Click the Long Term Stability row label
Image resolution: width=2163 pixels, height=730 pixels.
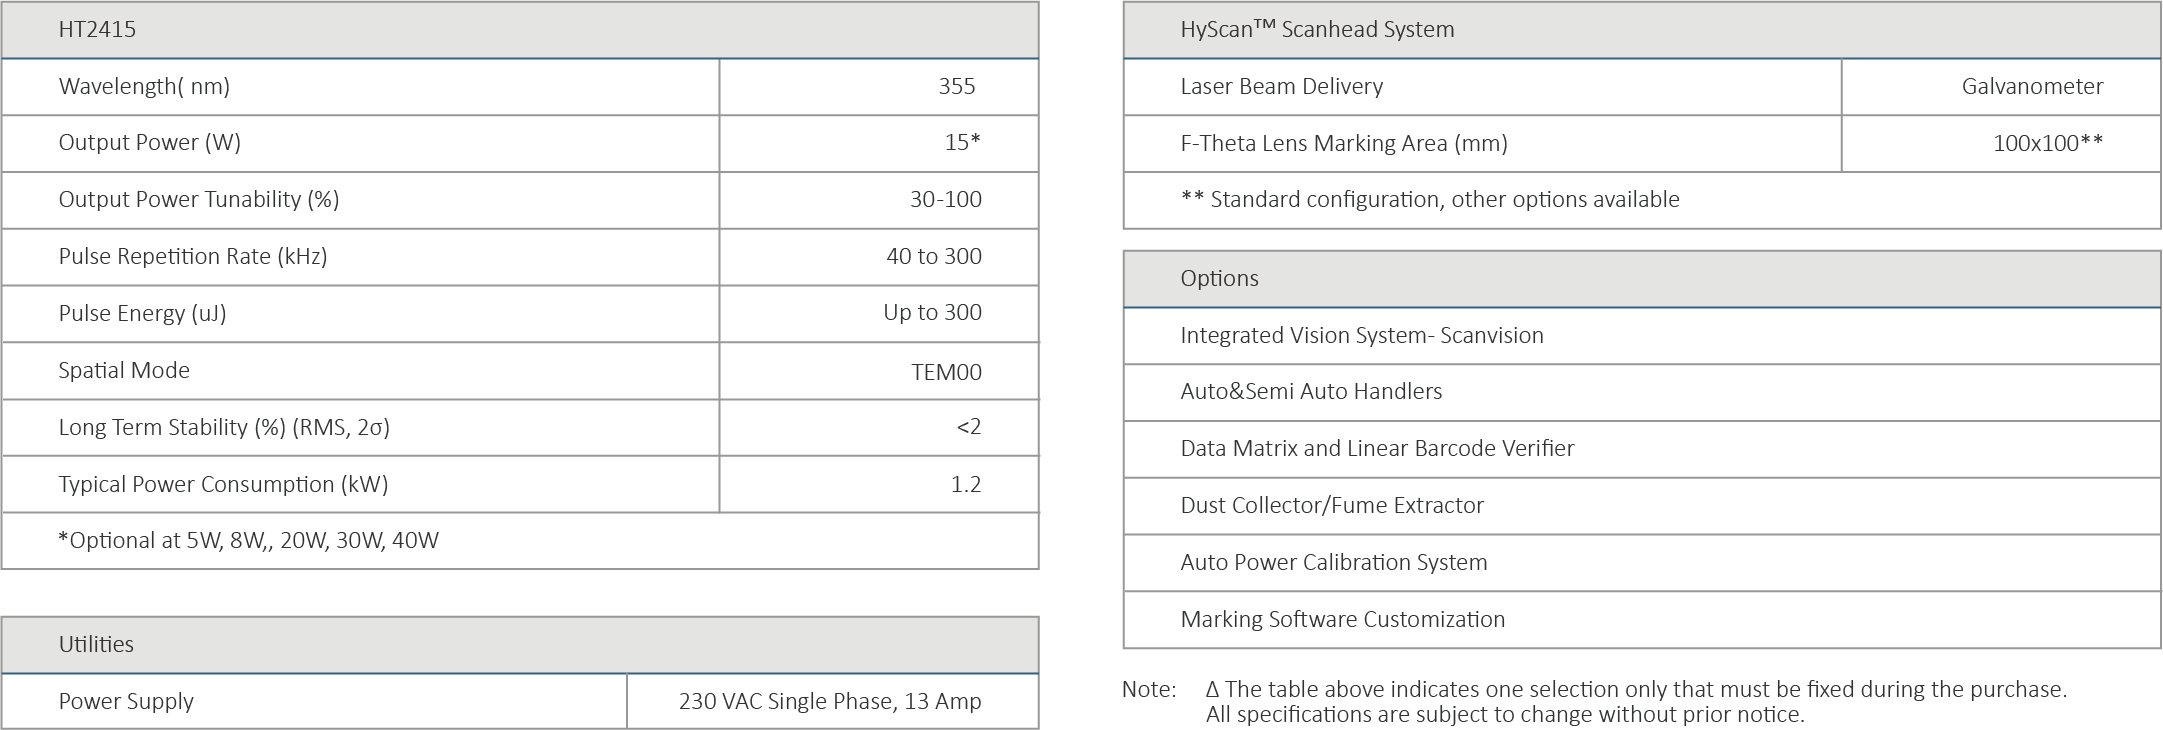point(224,428)
